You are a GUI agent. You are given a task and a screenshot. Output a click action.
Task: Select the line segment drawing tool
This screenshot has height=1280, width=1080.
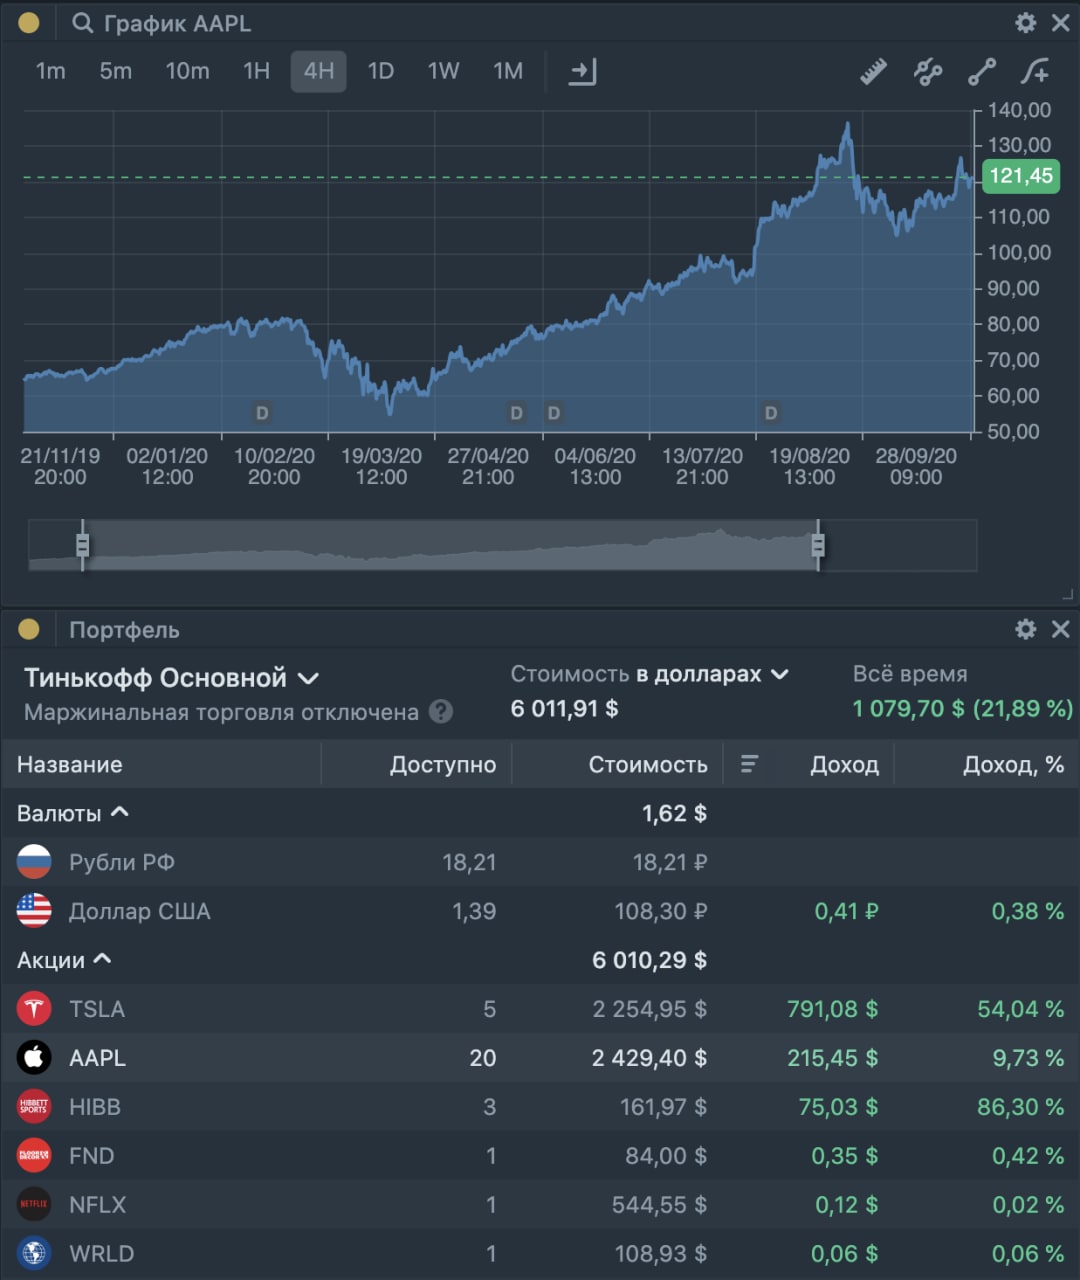[x=981, y=72]
